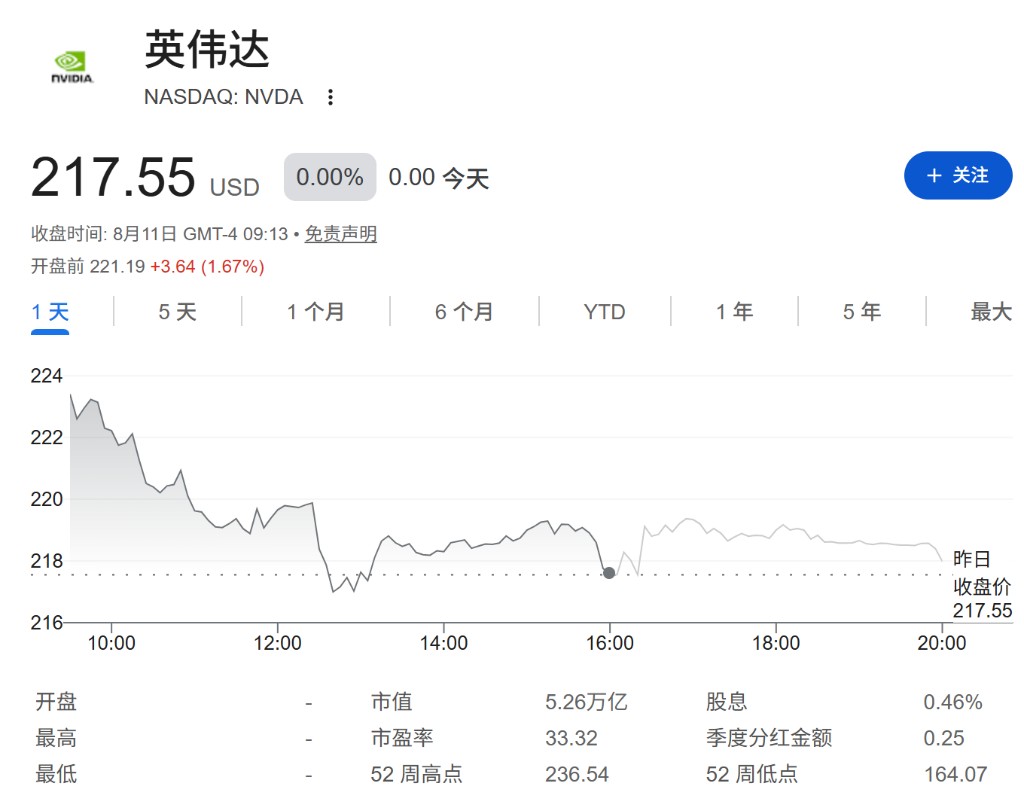
Task: Choose the 5 年 range tab
Action: click(862, 312)
